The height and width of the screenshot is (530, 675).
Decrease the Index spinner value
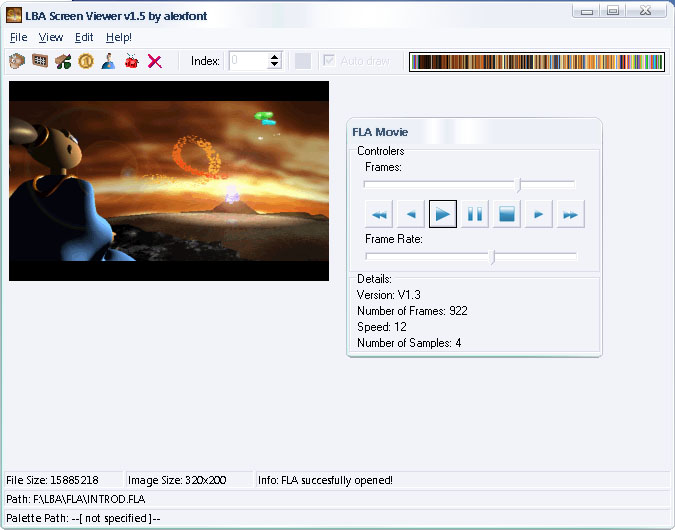(x=274, y=65)
